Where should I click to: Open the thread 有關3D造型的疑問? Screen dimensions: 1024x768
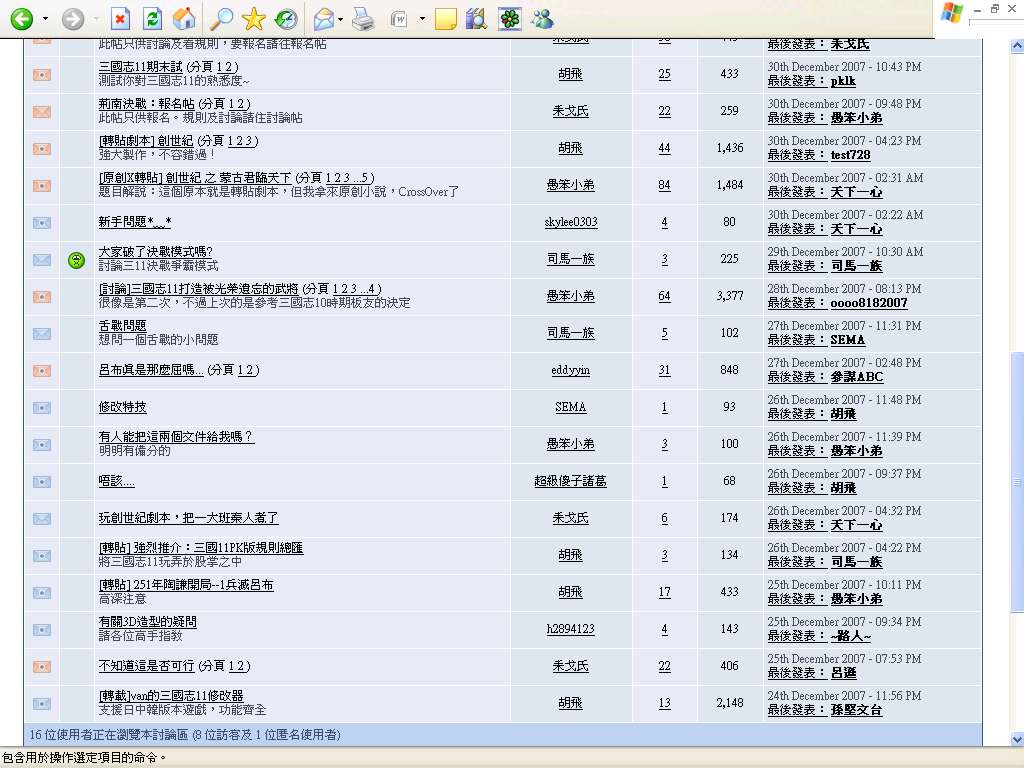pyautogui.click(x=148, y=622)
